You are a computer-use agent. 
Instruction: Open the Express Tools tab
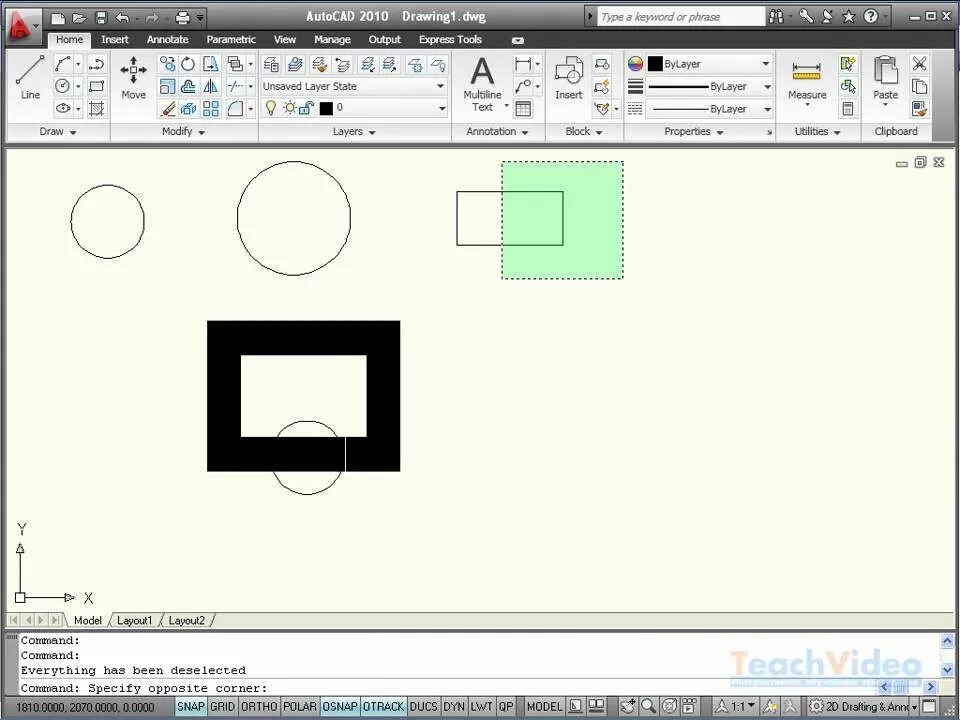tap(450, 40)
